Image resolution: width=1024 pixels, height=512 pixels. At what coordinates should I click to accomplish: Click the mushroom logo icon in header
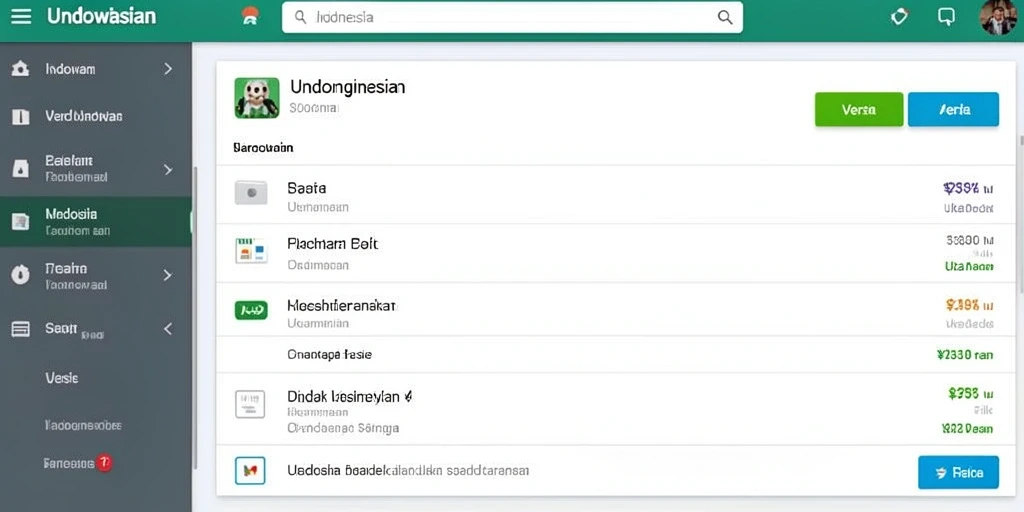point(249,16)
